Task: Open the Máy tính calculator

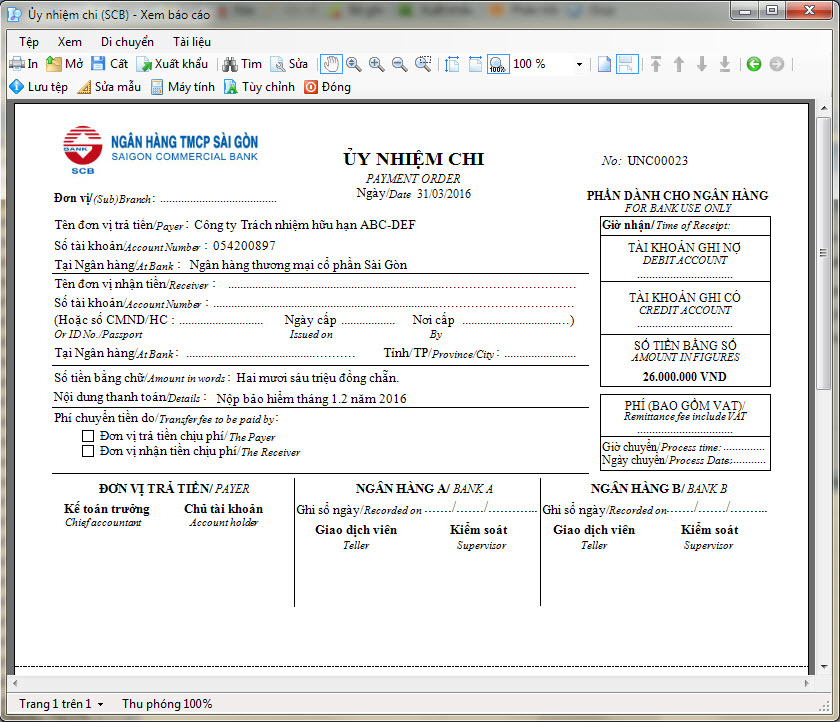Action: pos(183,87)
